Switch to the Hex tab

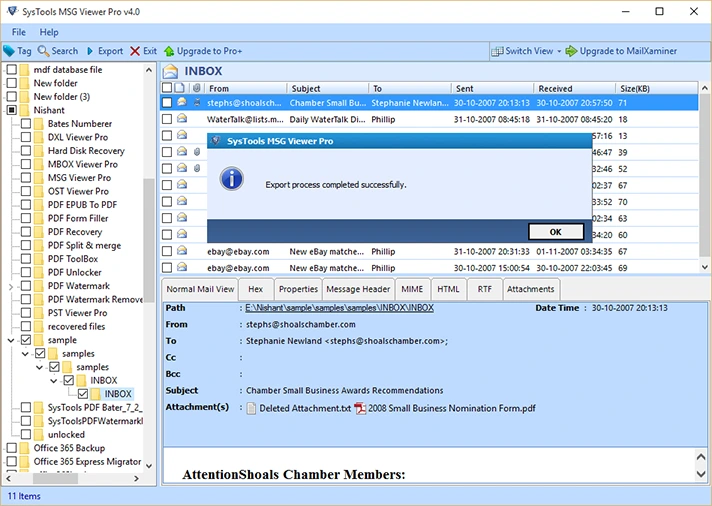click(255, 289)
